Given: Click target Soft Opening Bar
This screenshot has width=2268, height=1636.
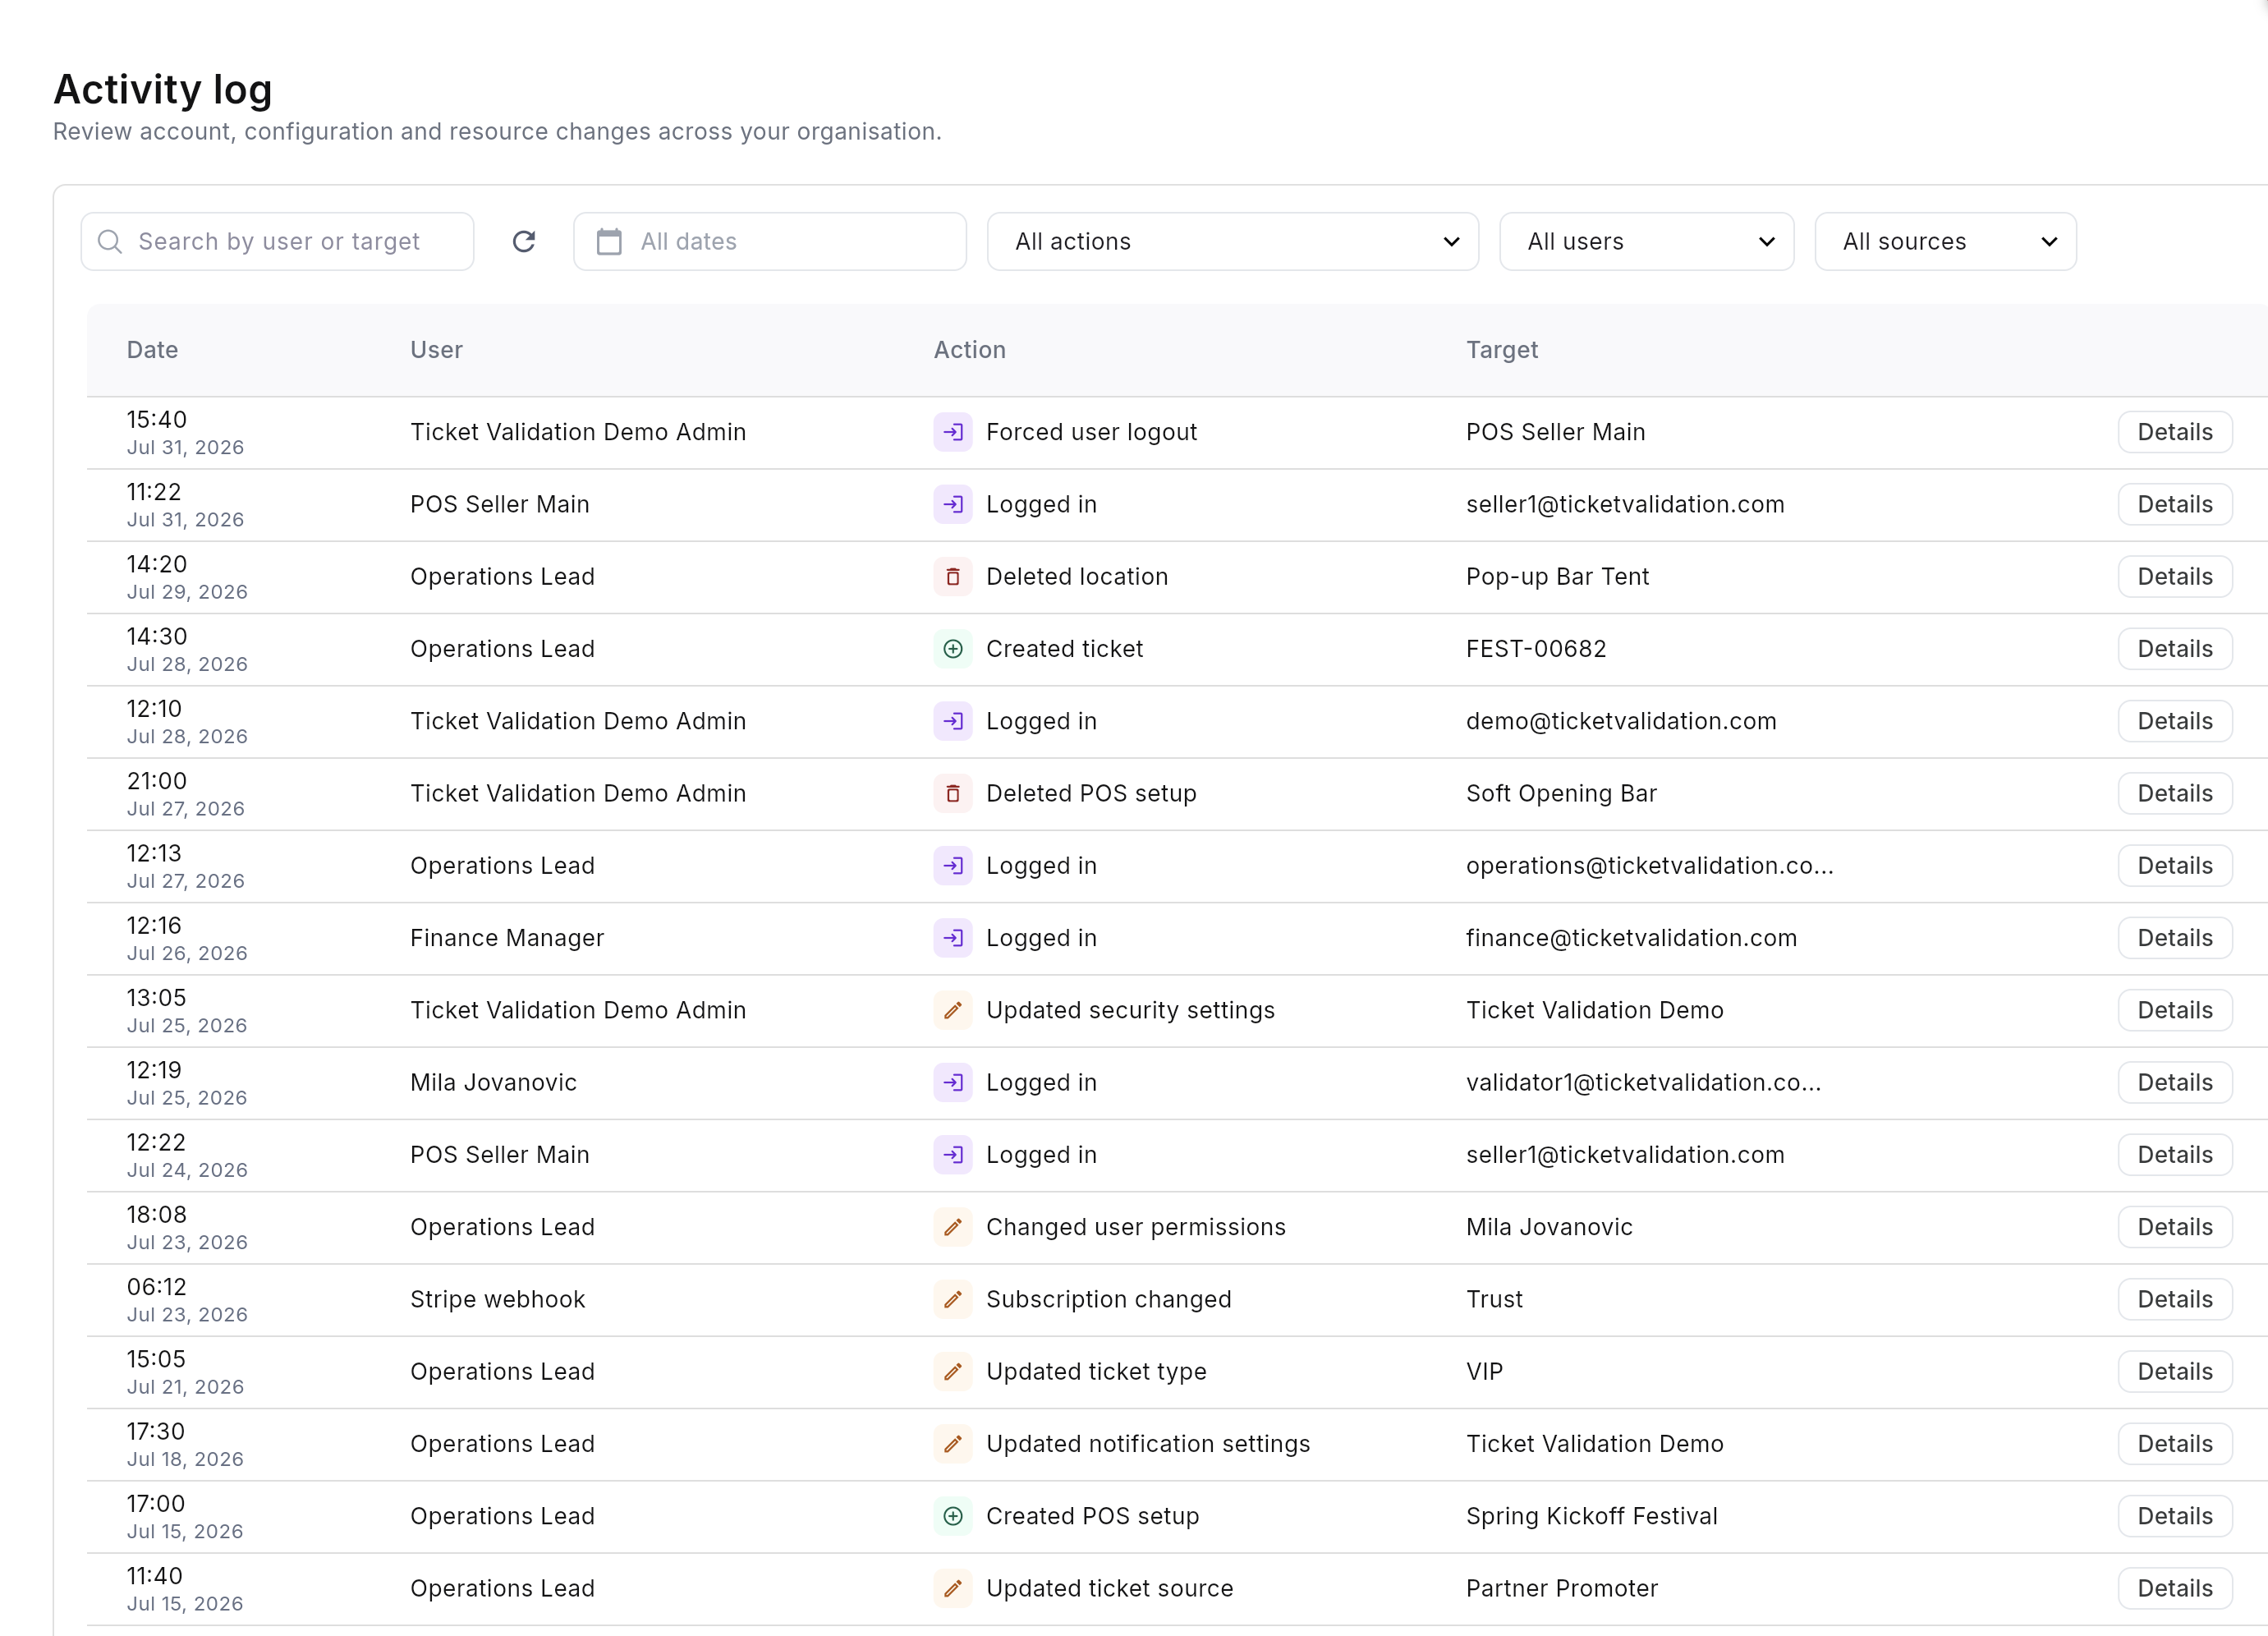Looking at the screenshot, I should [1561, 794].
